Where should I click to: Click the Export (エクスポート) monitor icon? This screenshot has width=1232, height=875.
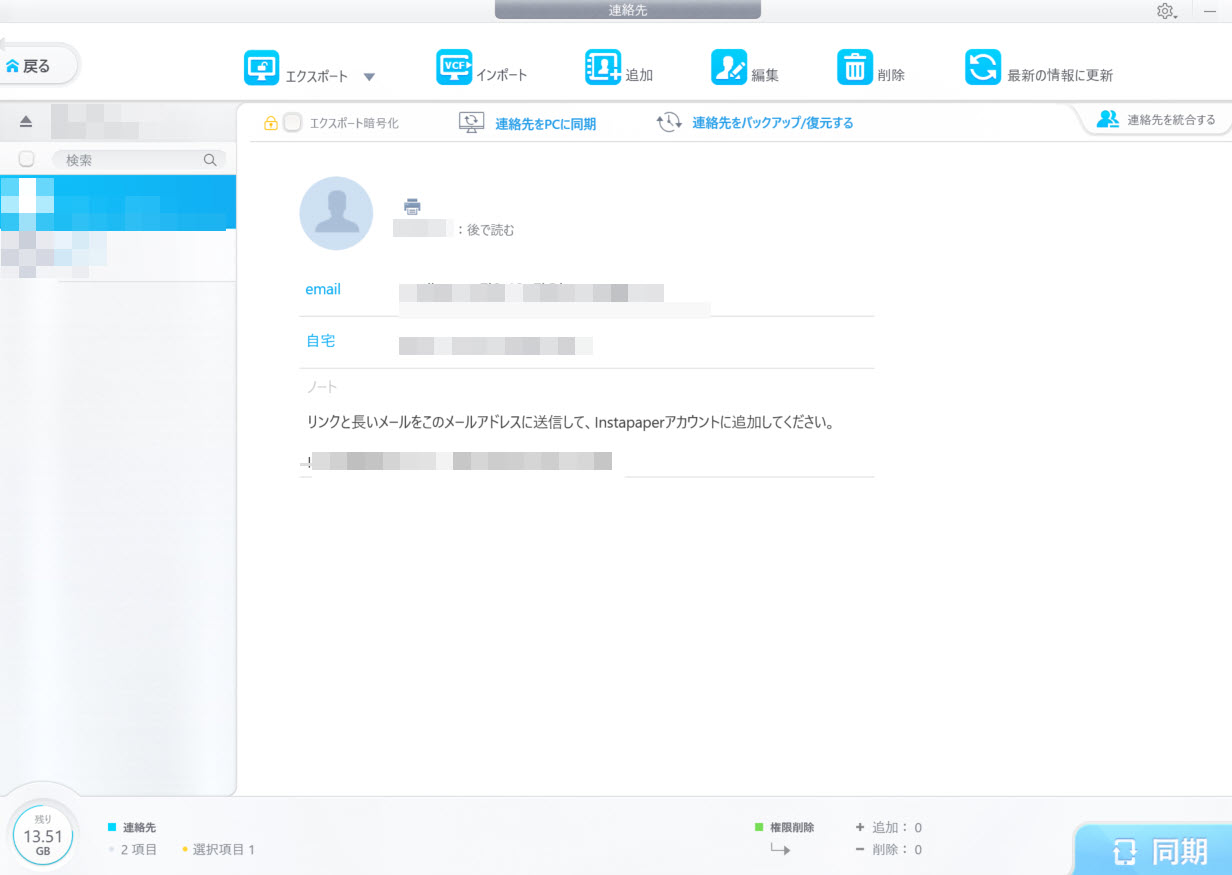[x=262, y=68]
